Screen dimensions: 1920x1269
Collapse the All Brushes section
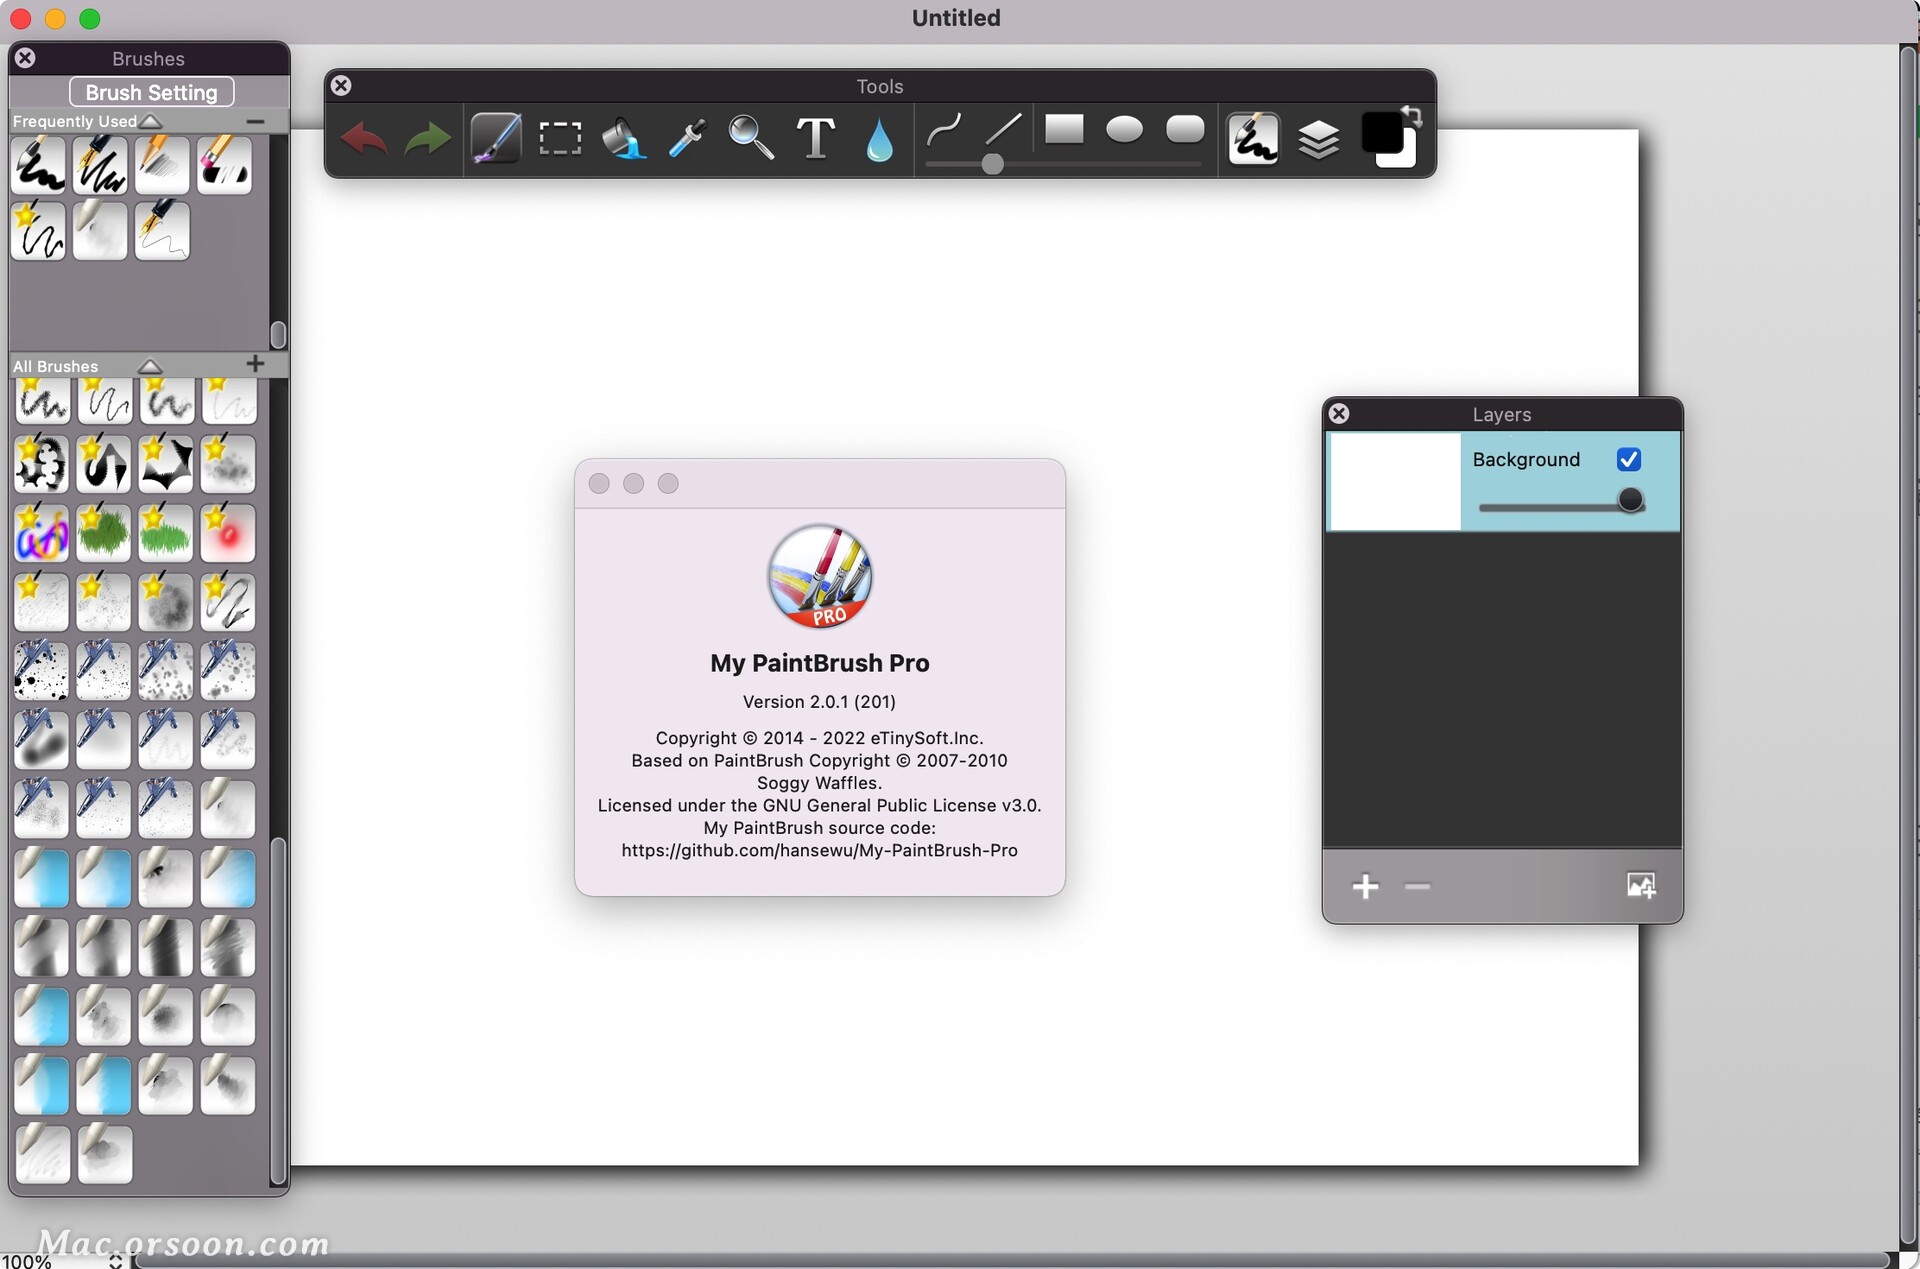[150, 365]
